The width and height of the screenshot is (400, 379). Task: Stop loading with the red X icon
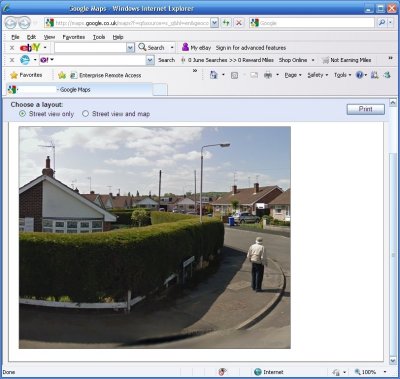pos(238,23)
